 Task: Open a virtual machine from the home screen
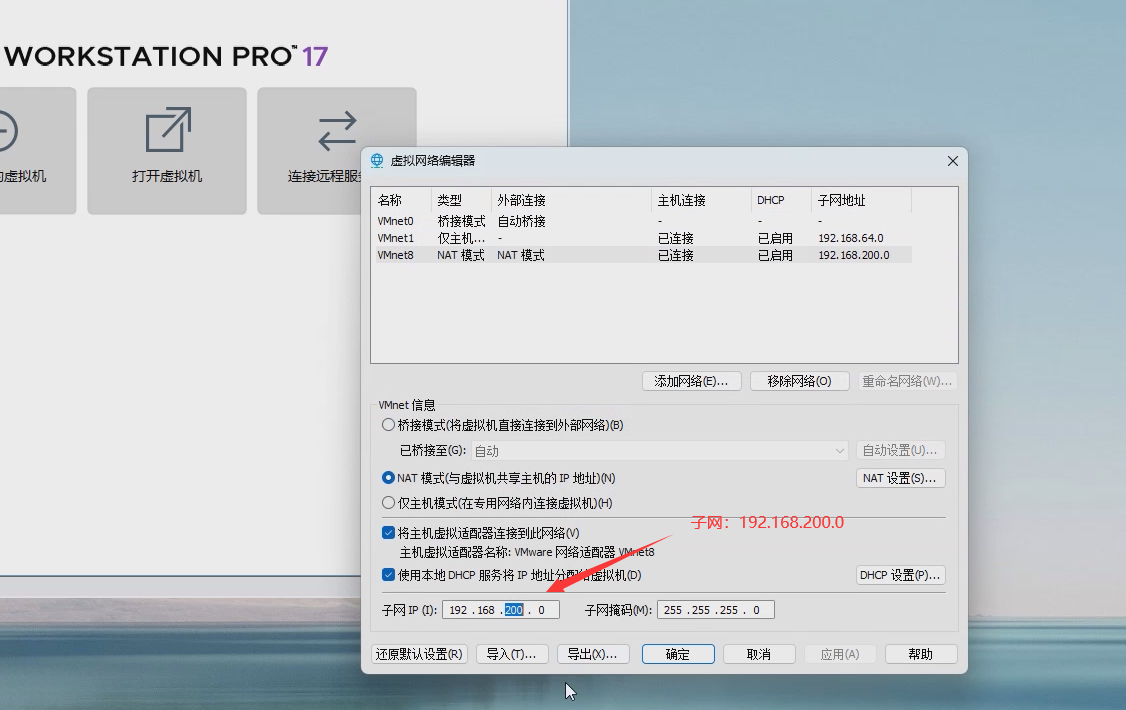click(166, 150)
